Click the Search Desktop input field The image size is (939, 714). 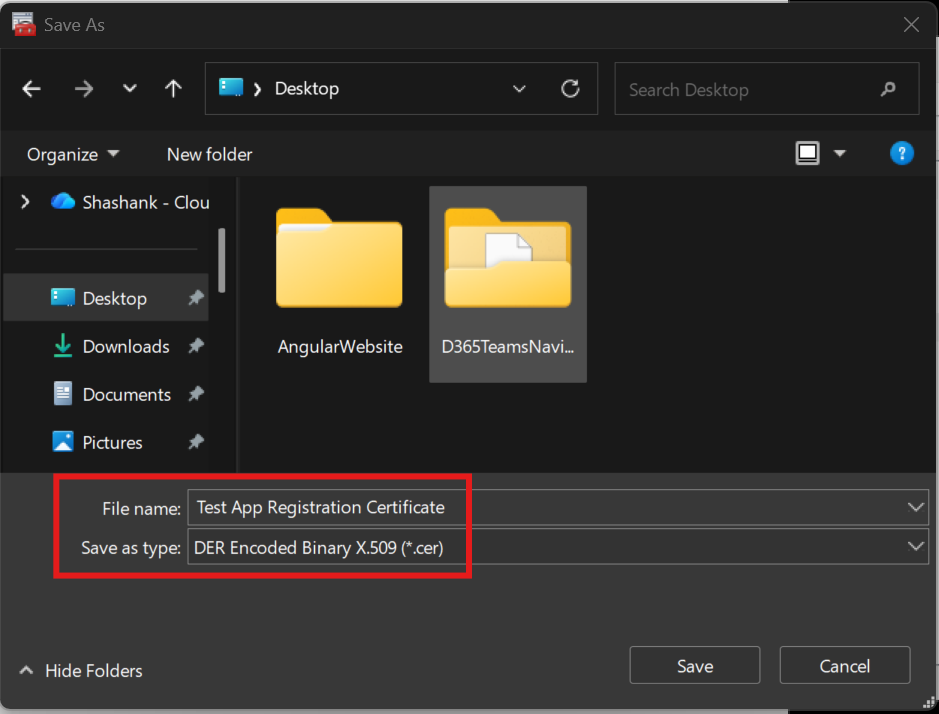point(767,89)
